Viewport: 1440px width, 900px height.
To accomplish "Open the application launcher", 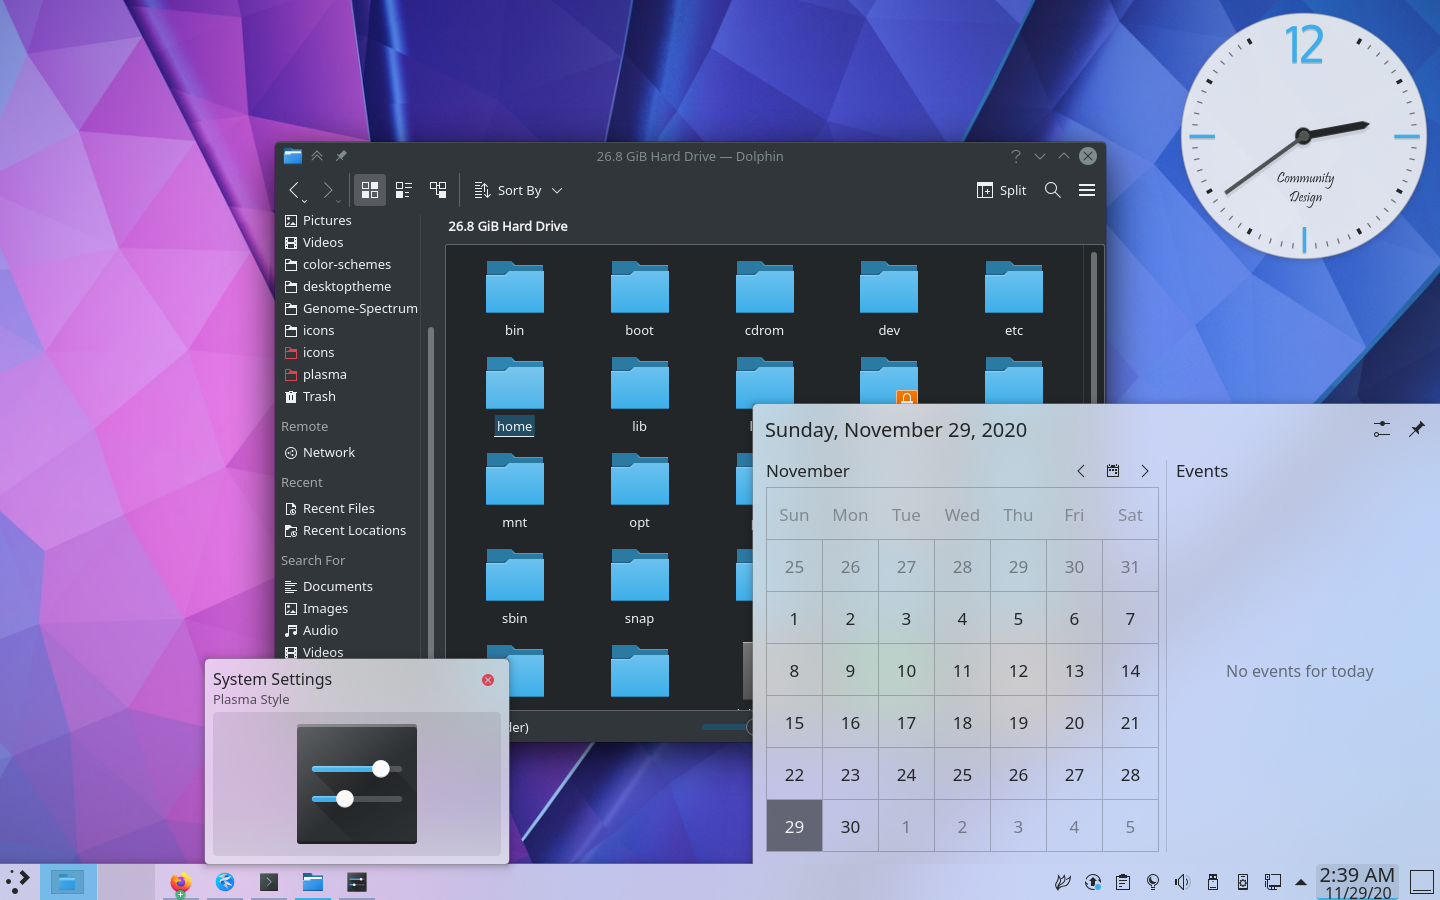I will (18, 882).
